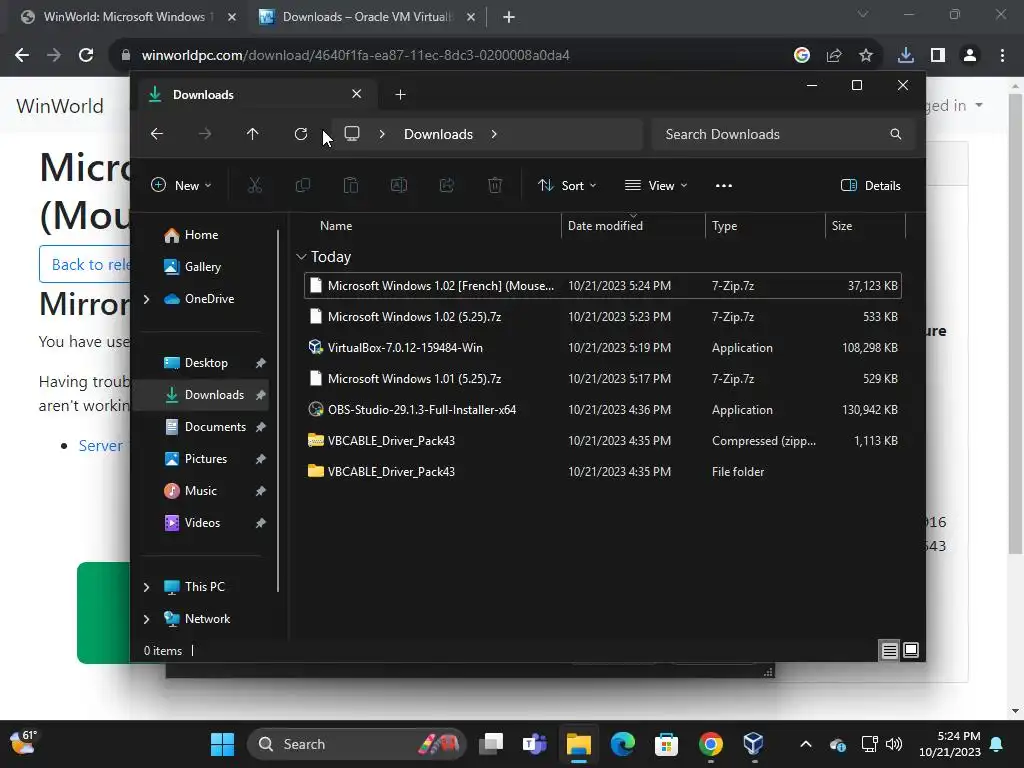Click Chrome's share page icon

(x=834, y=56)
